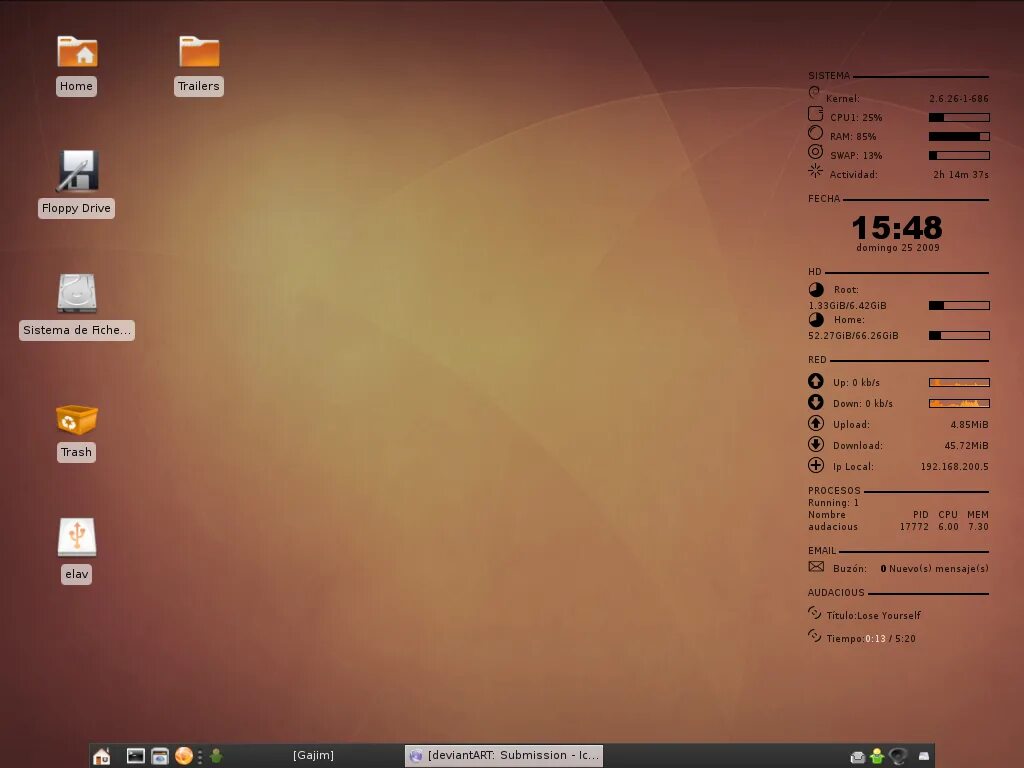Click the RAM usage bar
Screen dimensions: 1024x768
coord(959,136)
